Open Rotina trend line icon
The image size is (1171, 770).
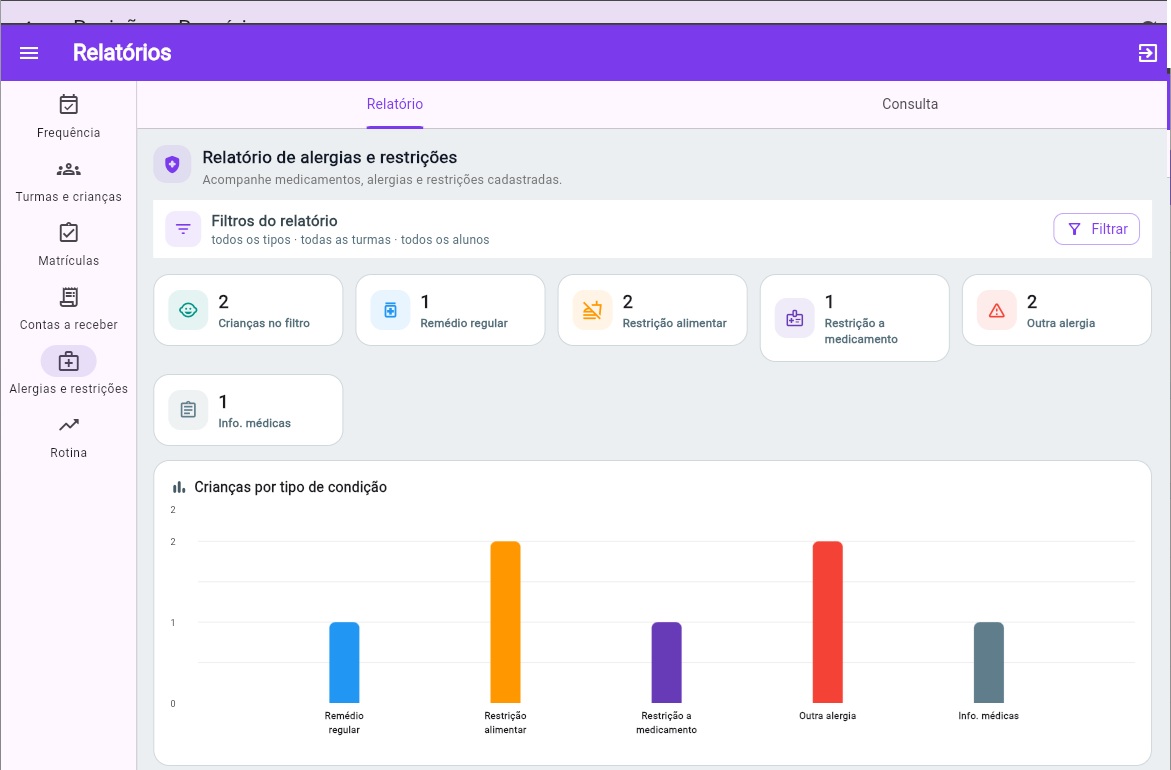click(69, 425)
